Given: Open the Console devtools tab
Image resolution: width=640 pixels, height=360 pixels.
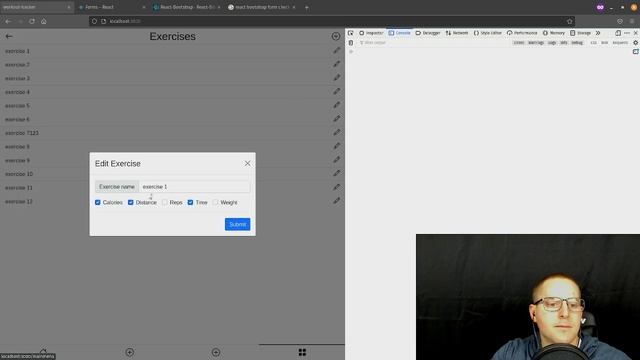Looking at the screenshot, I should (400, 33).
